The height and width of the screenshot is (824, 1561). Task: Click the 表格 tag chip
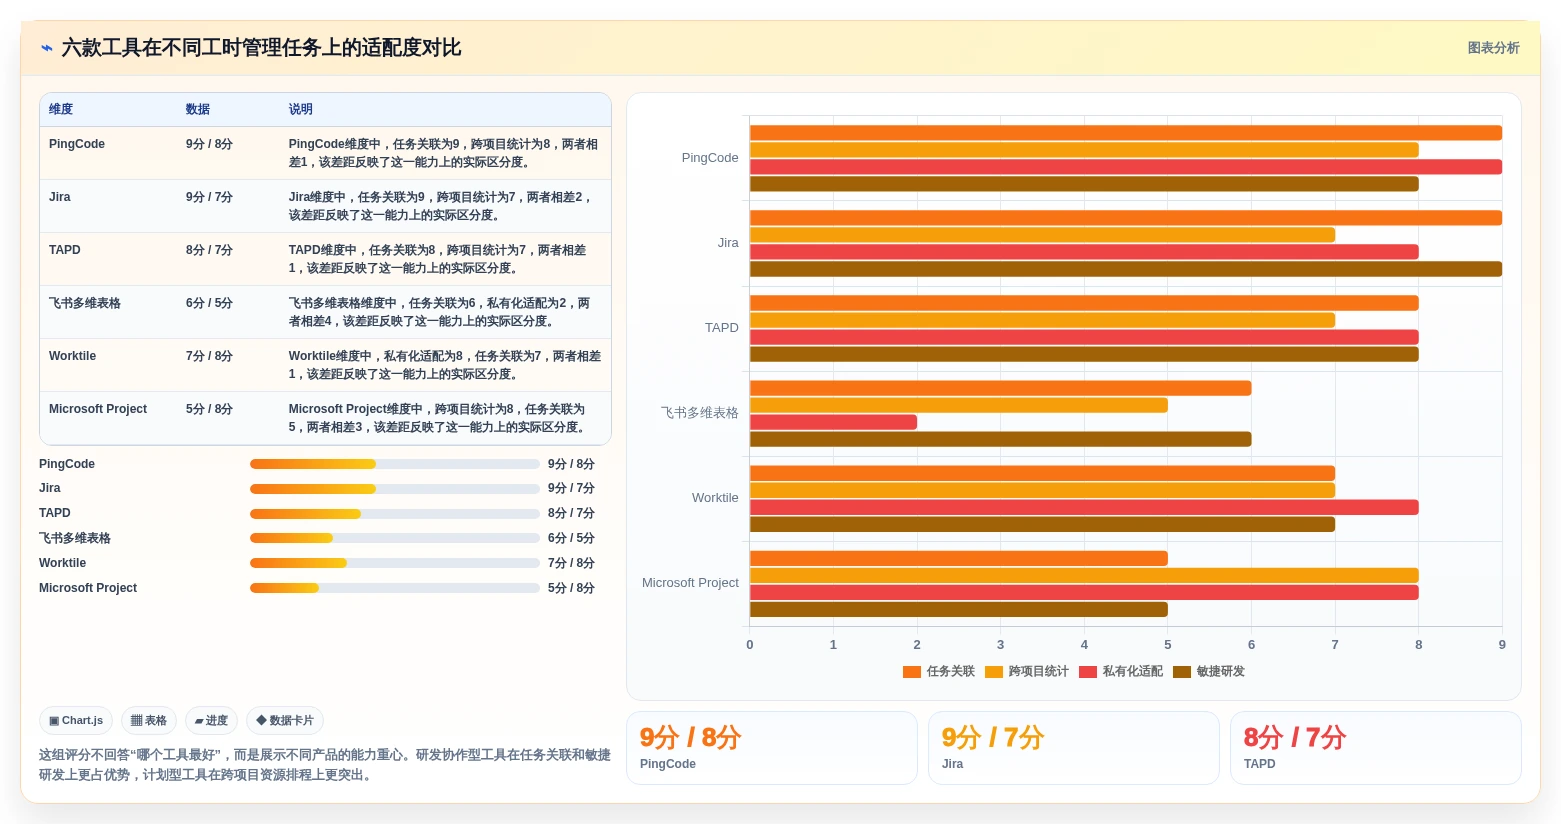pyautogui.click(x=149, y=720)
